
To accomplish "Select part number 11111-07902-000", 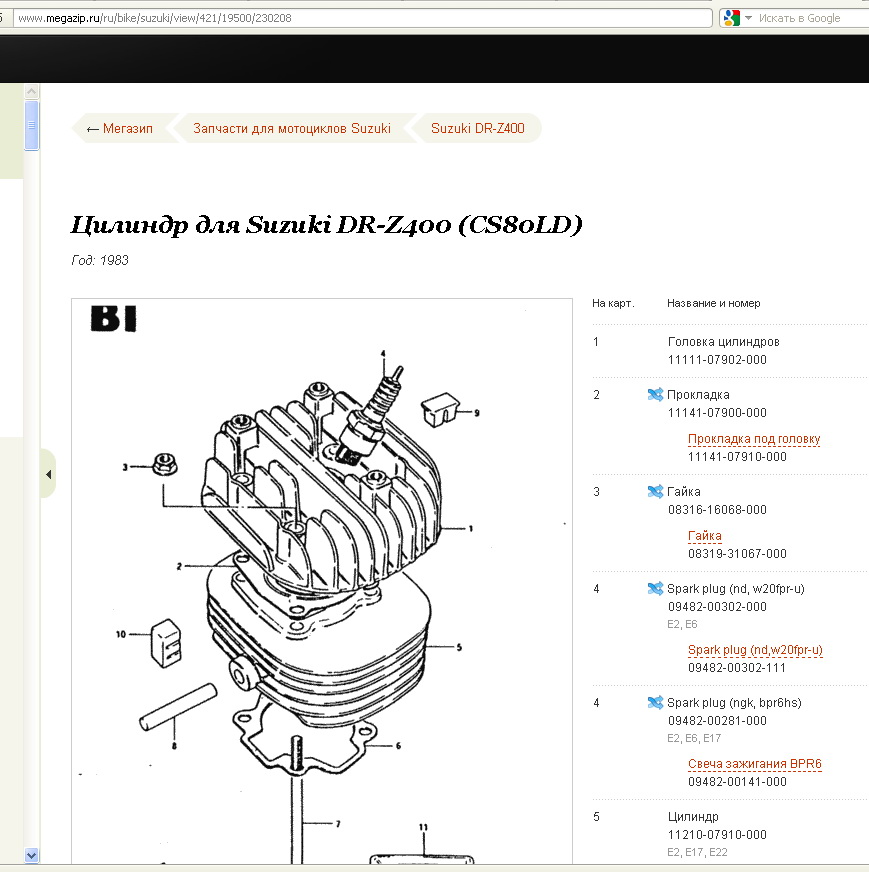I will 717,360.
